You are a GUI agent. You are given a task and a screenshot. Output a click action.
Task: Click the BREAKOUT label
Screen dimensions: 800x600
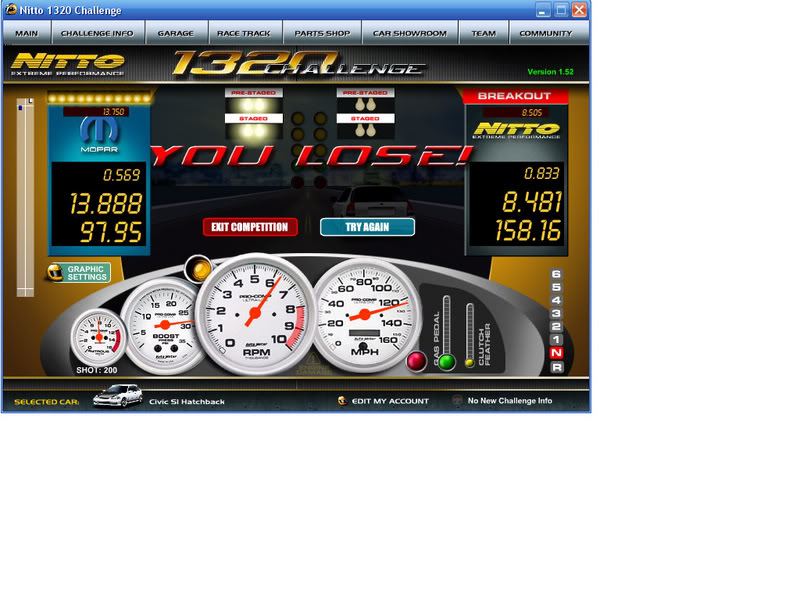[514, 96]
